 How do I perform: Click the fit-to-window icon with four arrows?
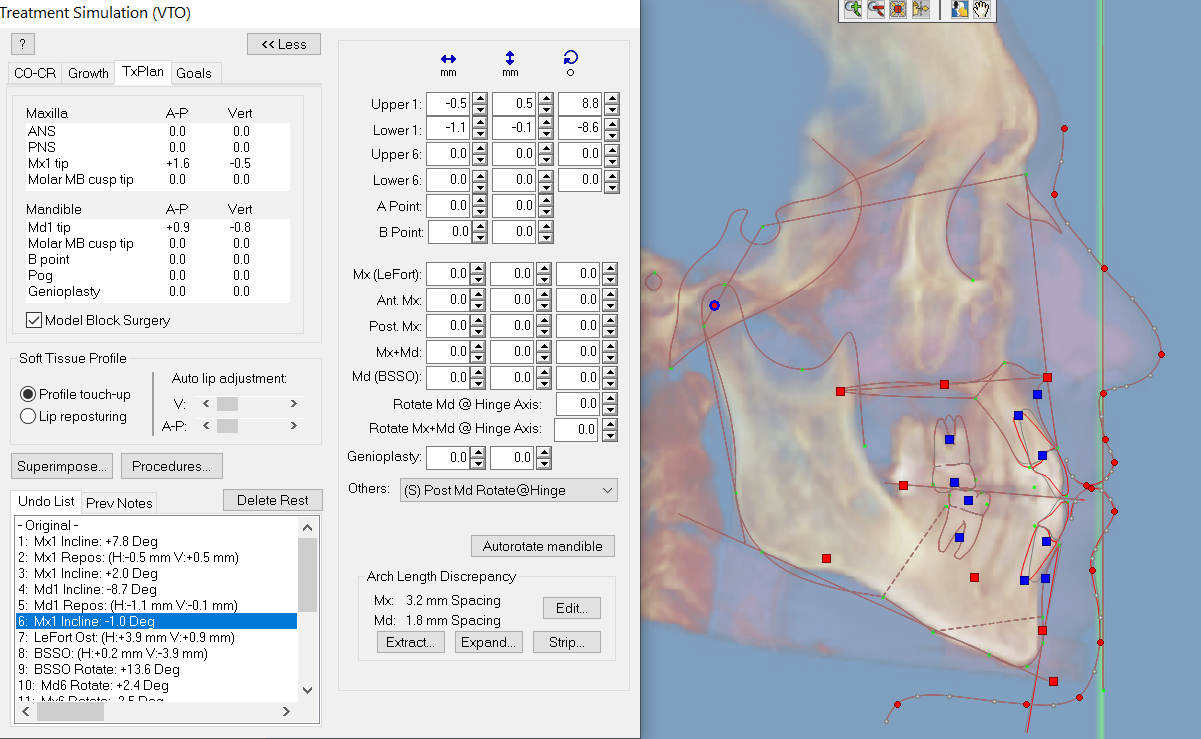[897, 9]
